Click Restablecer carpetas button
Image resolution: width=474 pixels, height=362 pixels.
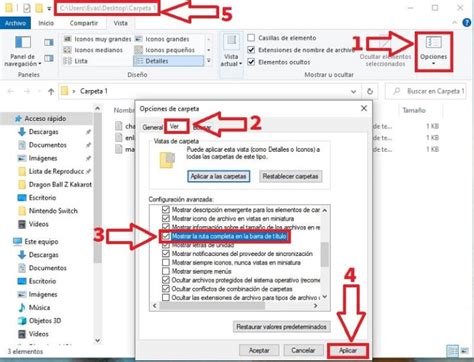click(290, 176)
